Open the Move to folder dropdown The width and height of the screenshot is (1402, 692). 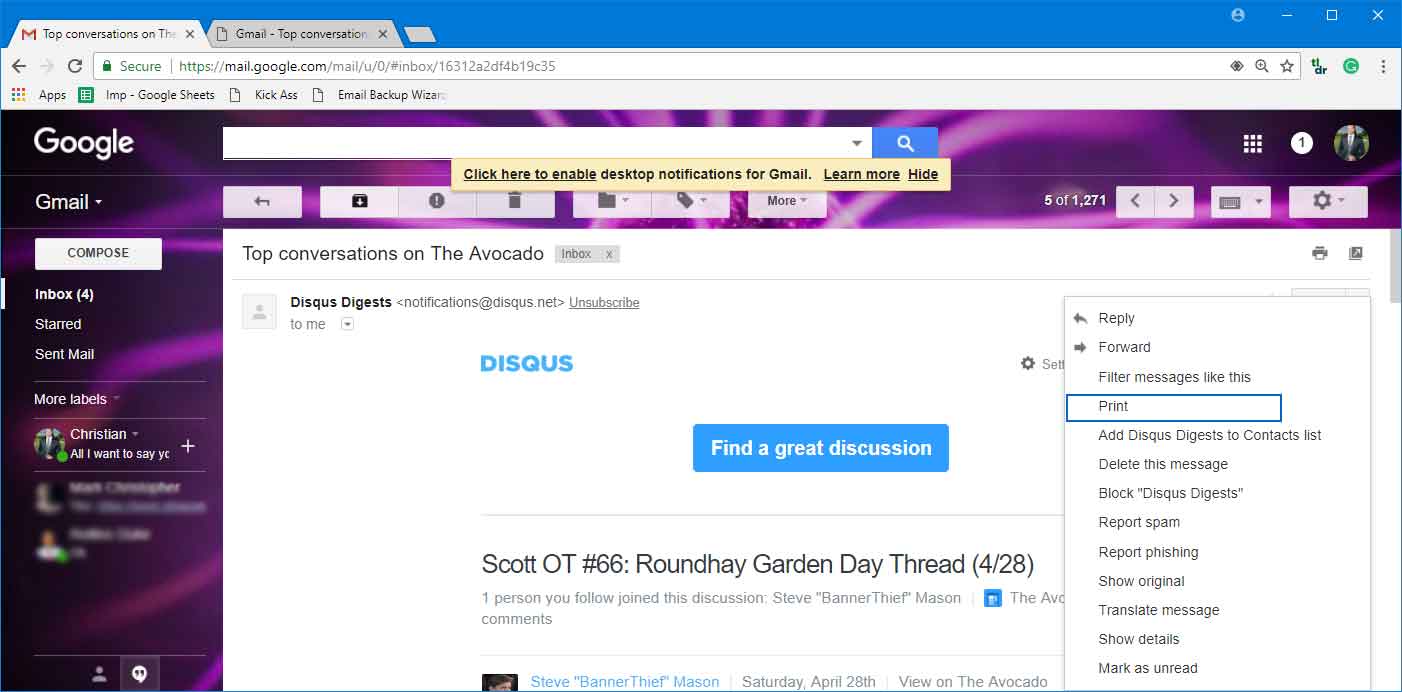coord(612,201)
